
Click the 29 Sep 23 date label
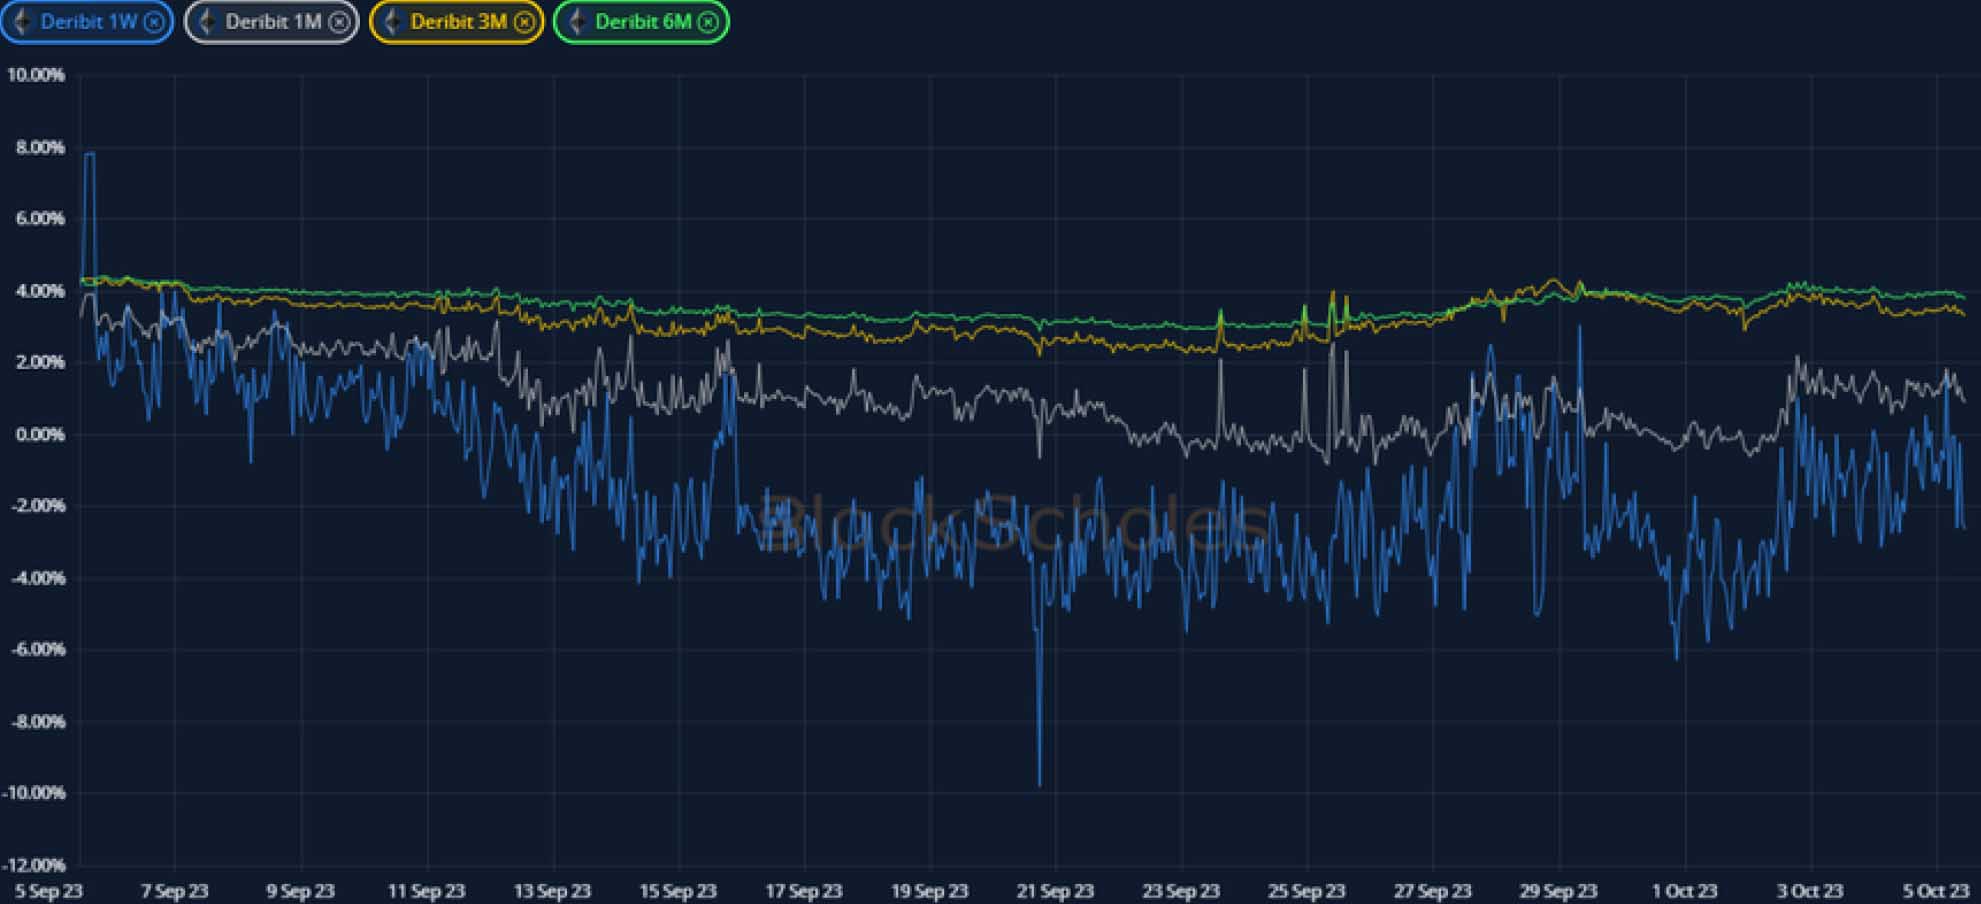[x=1559, y=891]
